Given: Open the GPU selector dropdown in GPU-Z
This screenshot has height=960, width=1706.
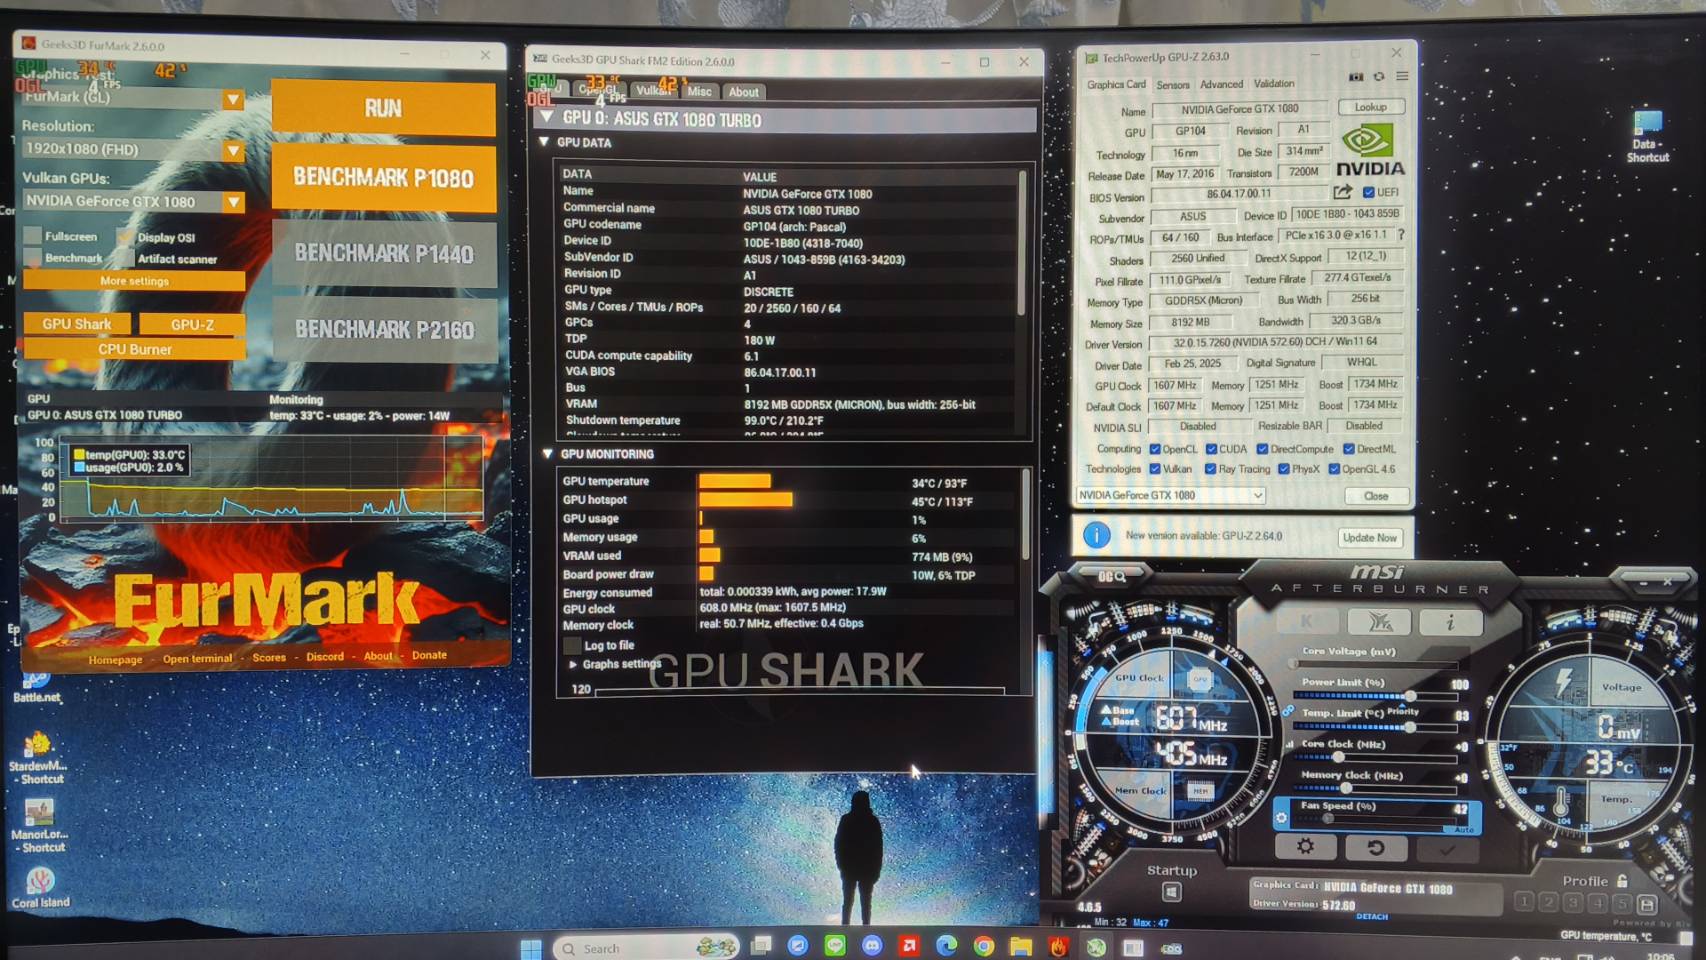Looking at the screenshot, I should (1171, 495).
